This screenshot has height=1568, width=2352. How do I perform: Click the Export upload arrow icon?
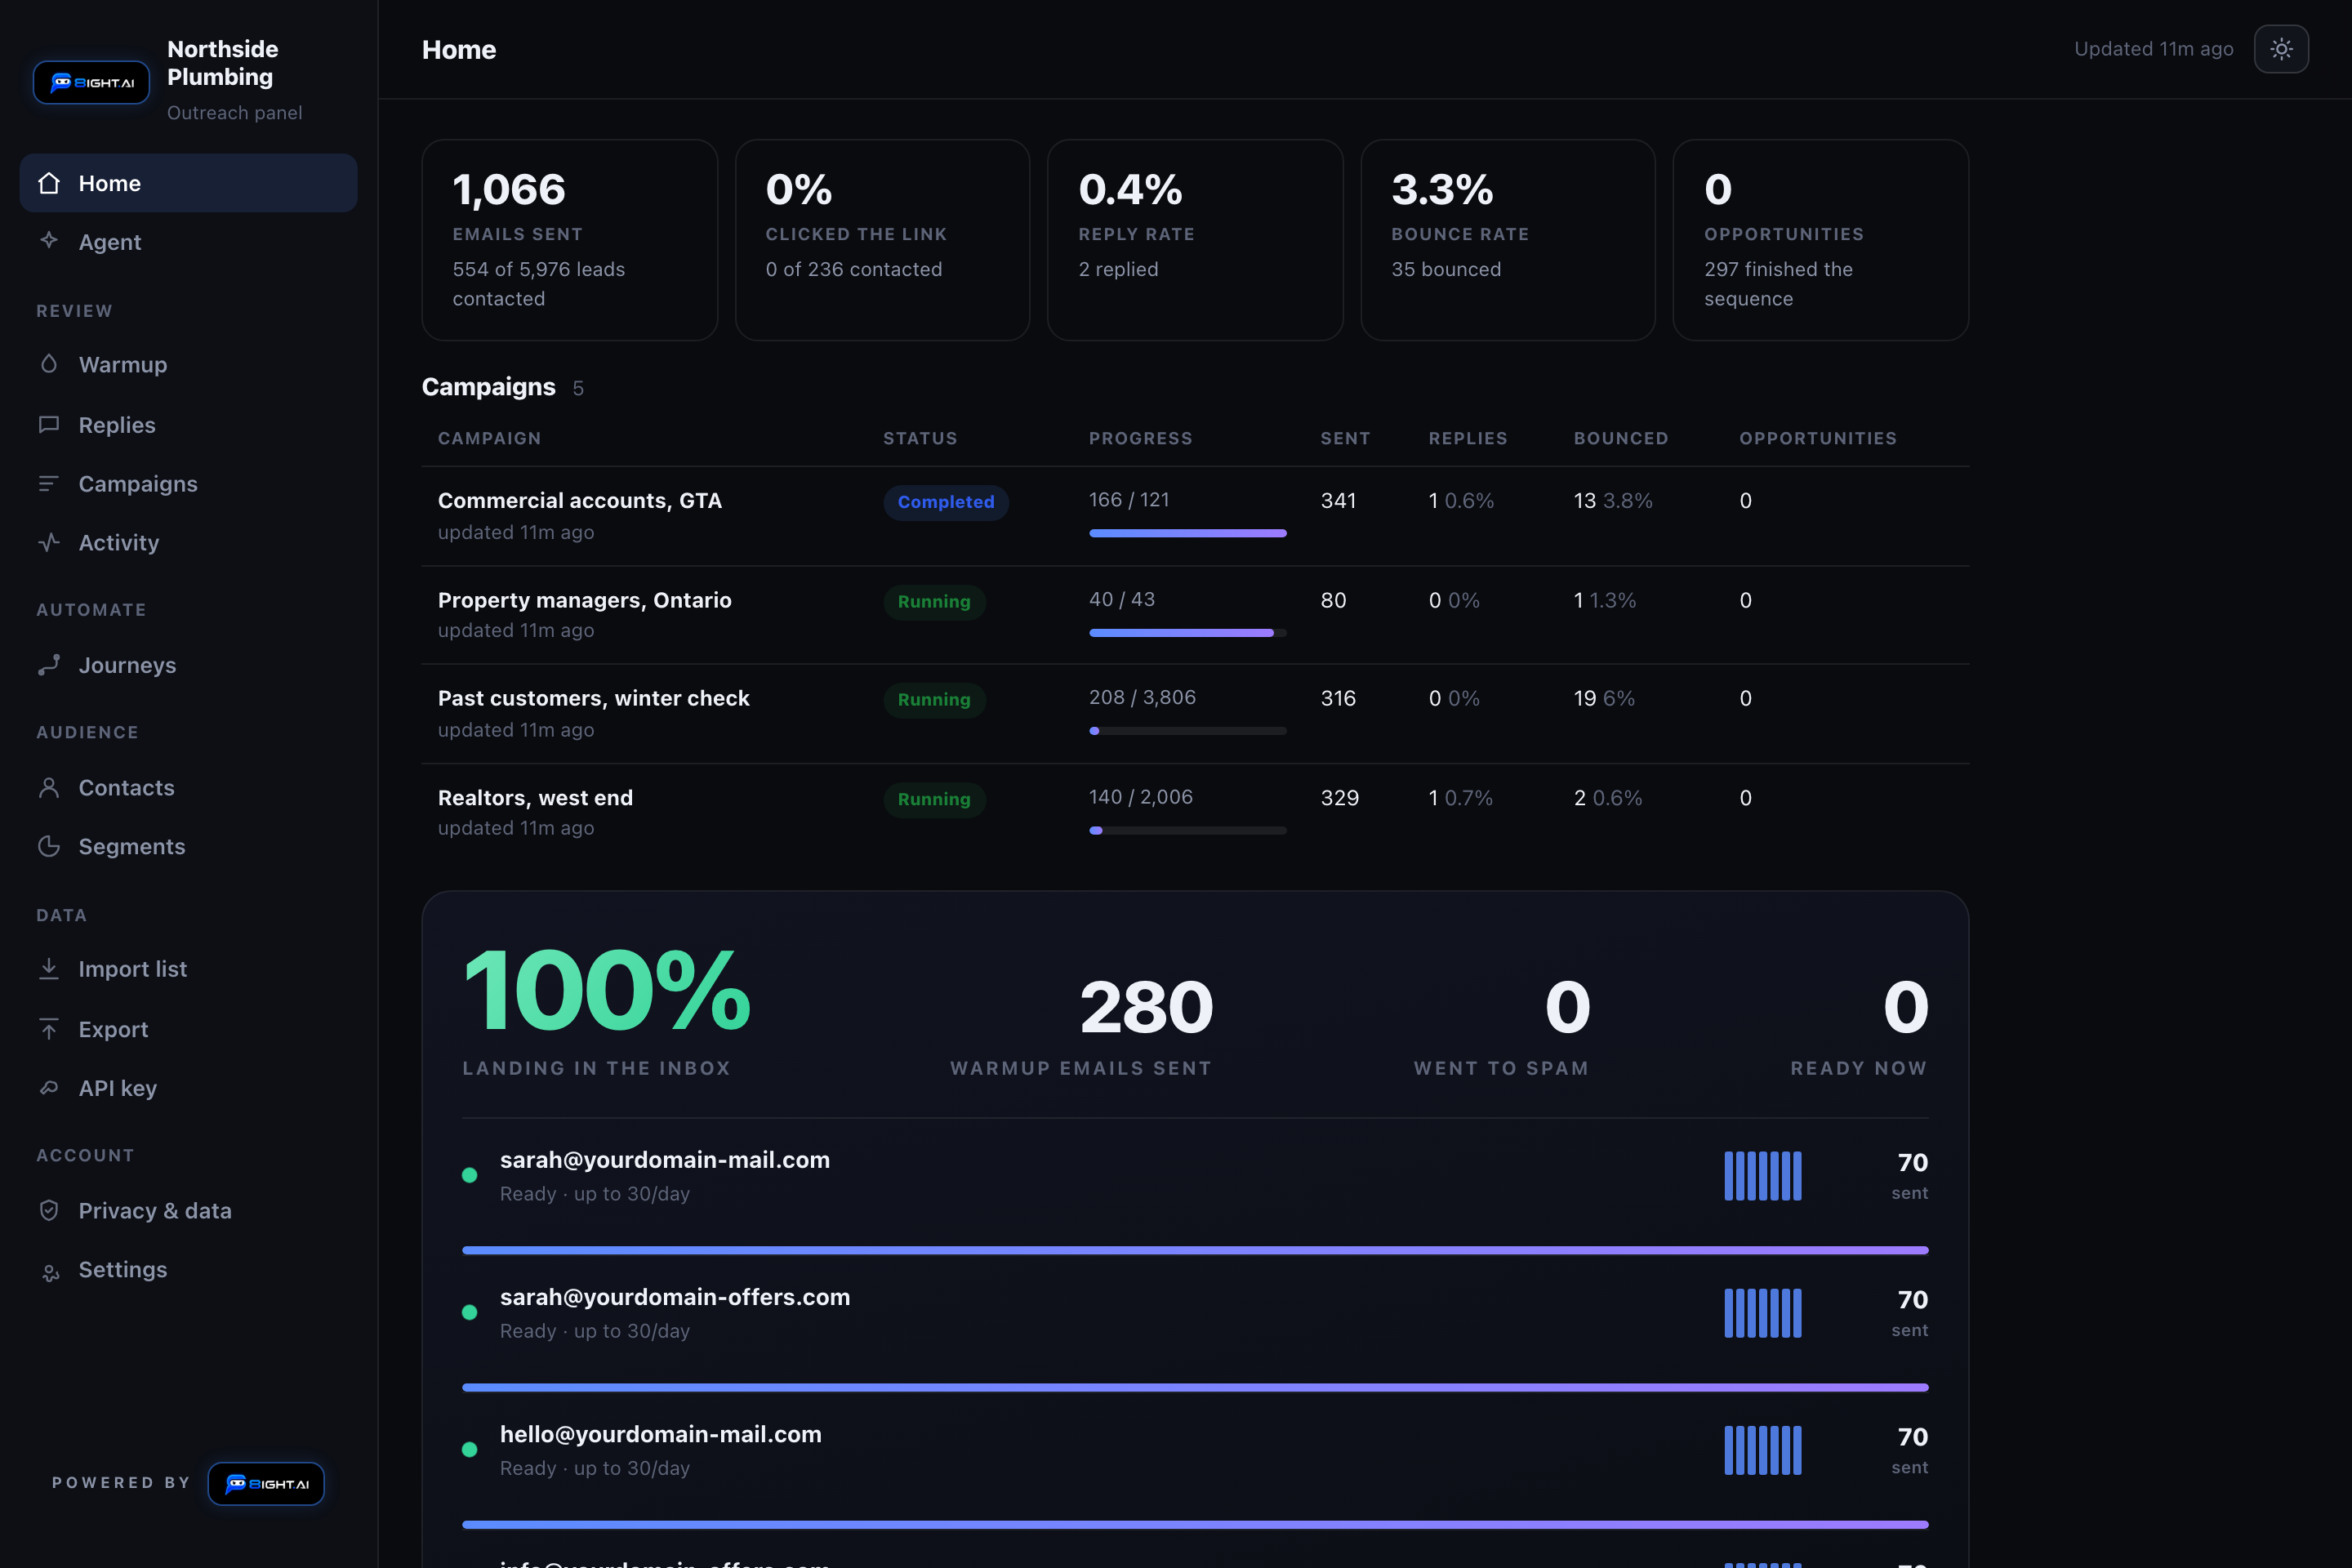[49, 1029]
